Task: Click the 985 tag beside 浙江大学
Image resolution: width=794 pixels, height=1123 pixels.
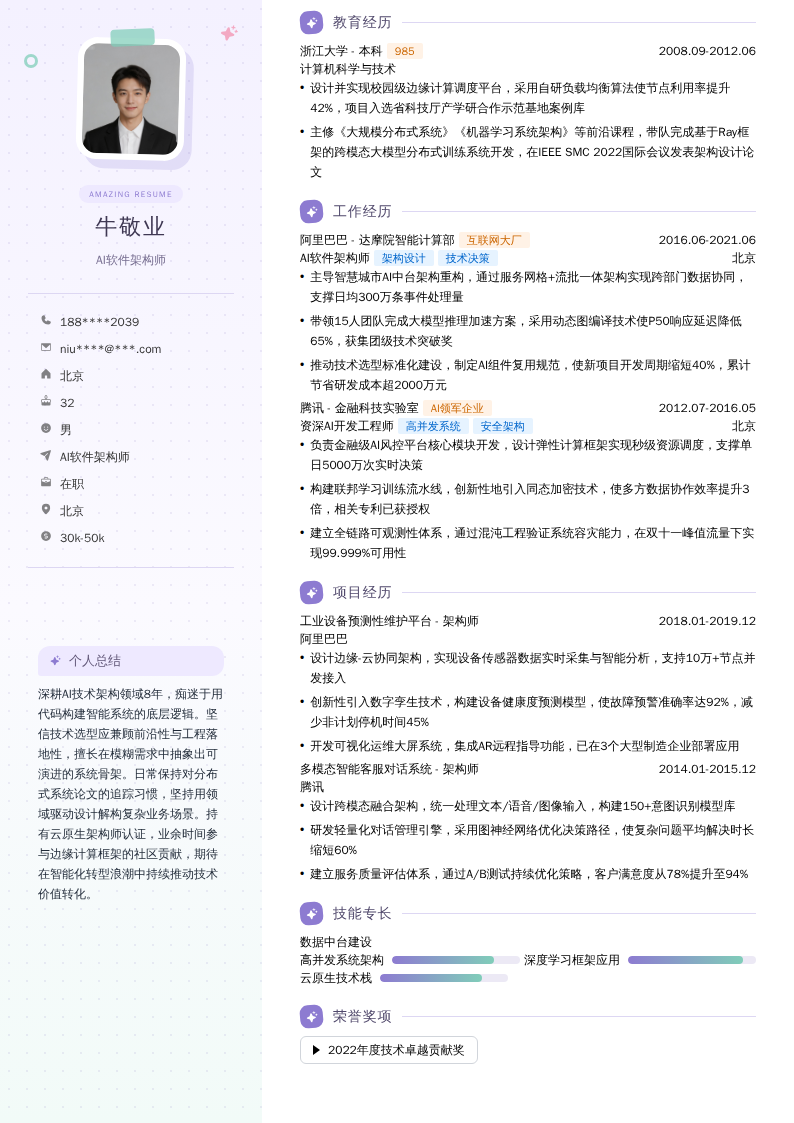Action: point(405,52)
